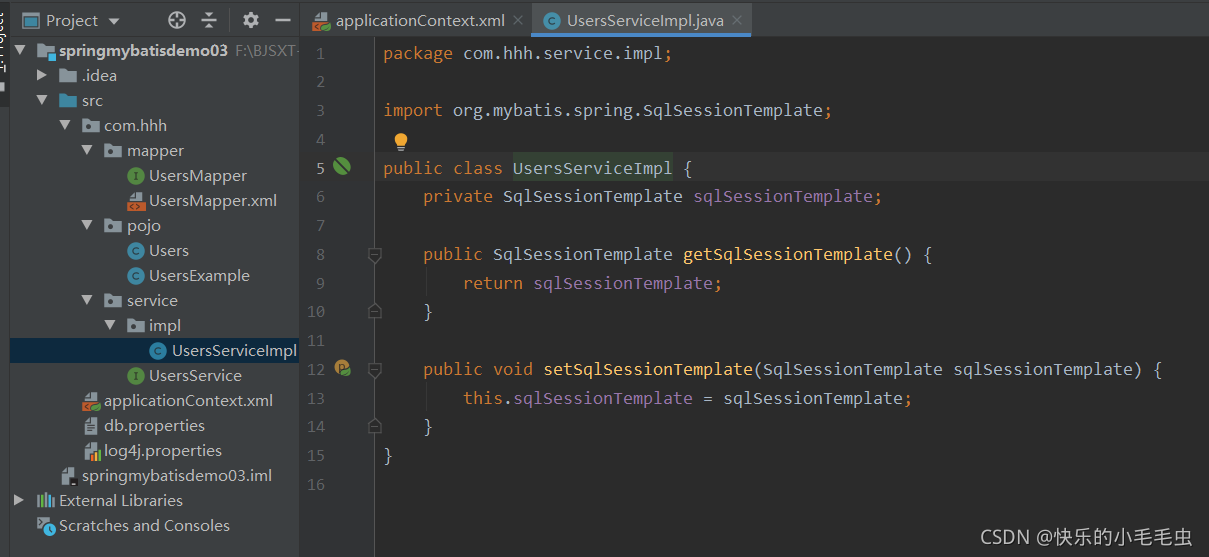Click the External Libraries icon

46,500
